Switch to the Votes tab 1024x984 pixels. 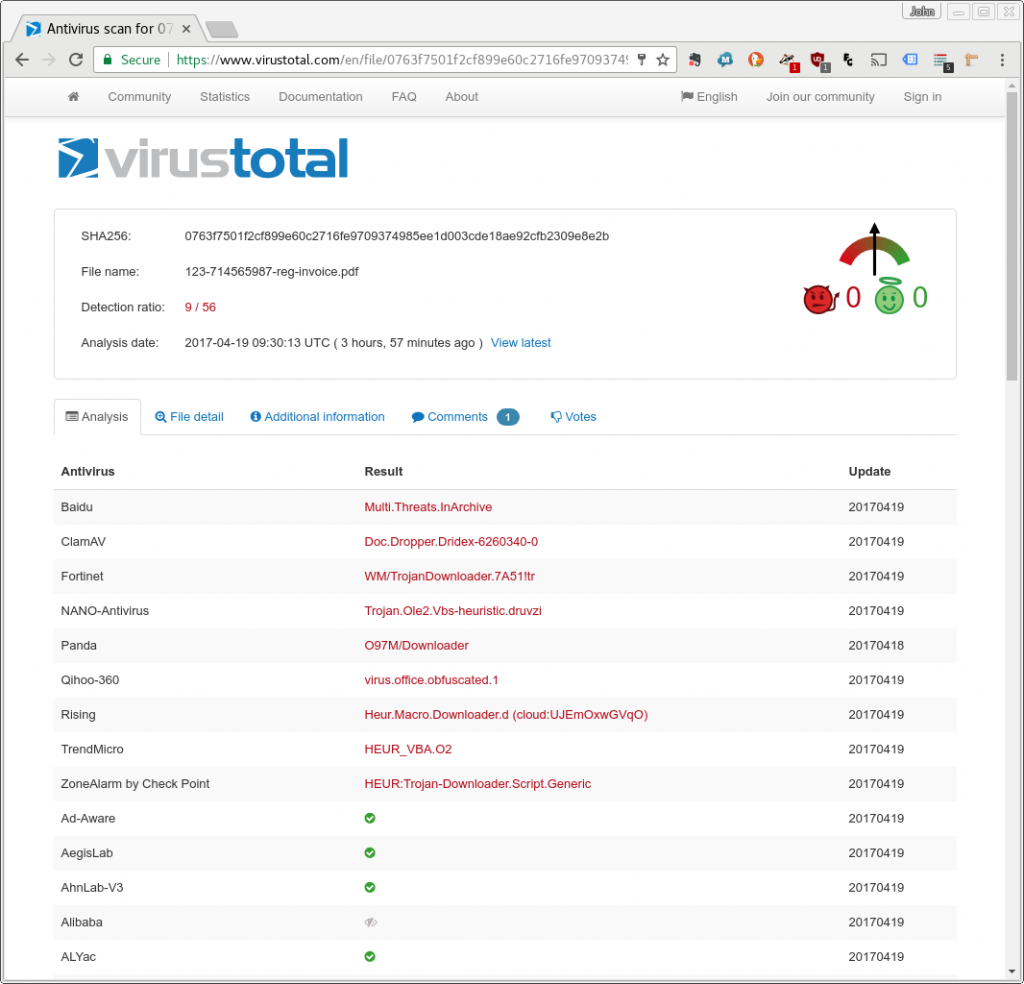click(573, 417)
